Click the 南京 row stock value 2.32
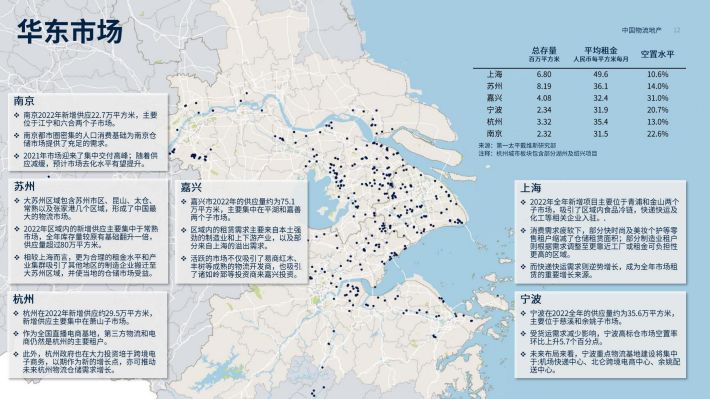The height and width of the screenshot is (399, 710). click(x=544, y=134)
